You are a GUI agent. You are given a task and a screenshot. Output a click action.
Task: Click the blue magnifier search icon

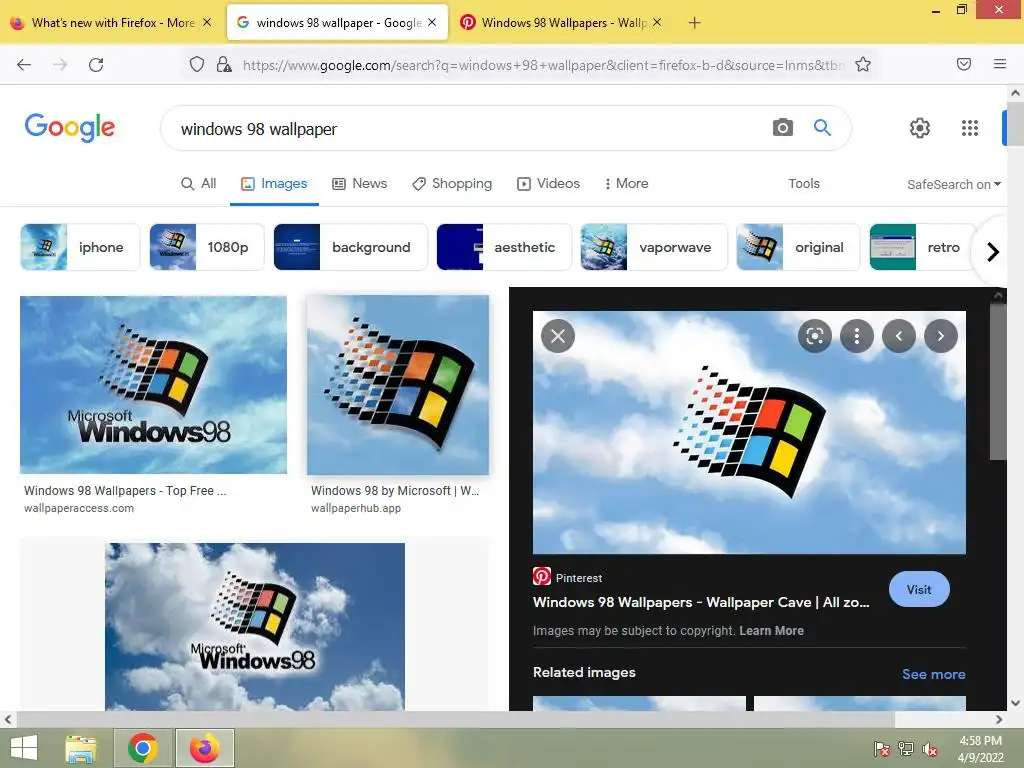[x=822, y=127]
